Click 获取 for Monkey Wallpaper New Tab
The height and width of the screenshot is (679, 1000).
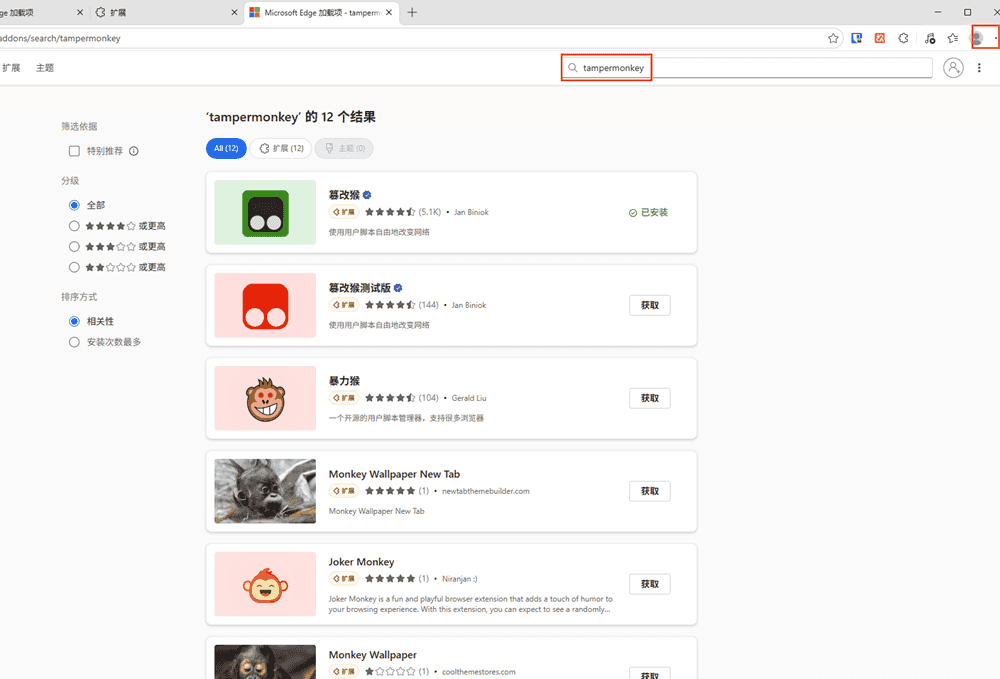pyautogui.click(x=649, y=491)
